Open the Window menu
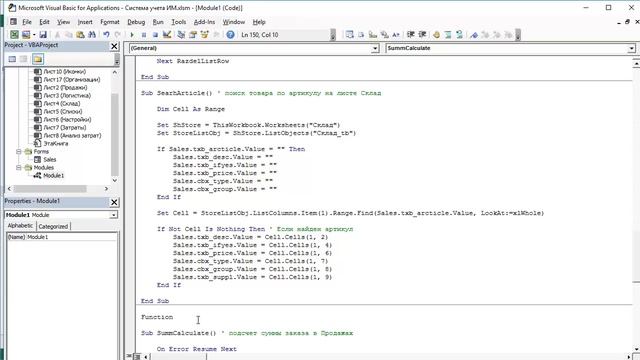This screenshot has width=640, height=360. [x=233, y=22]
